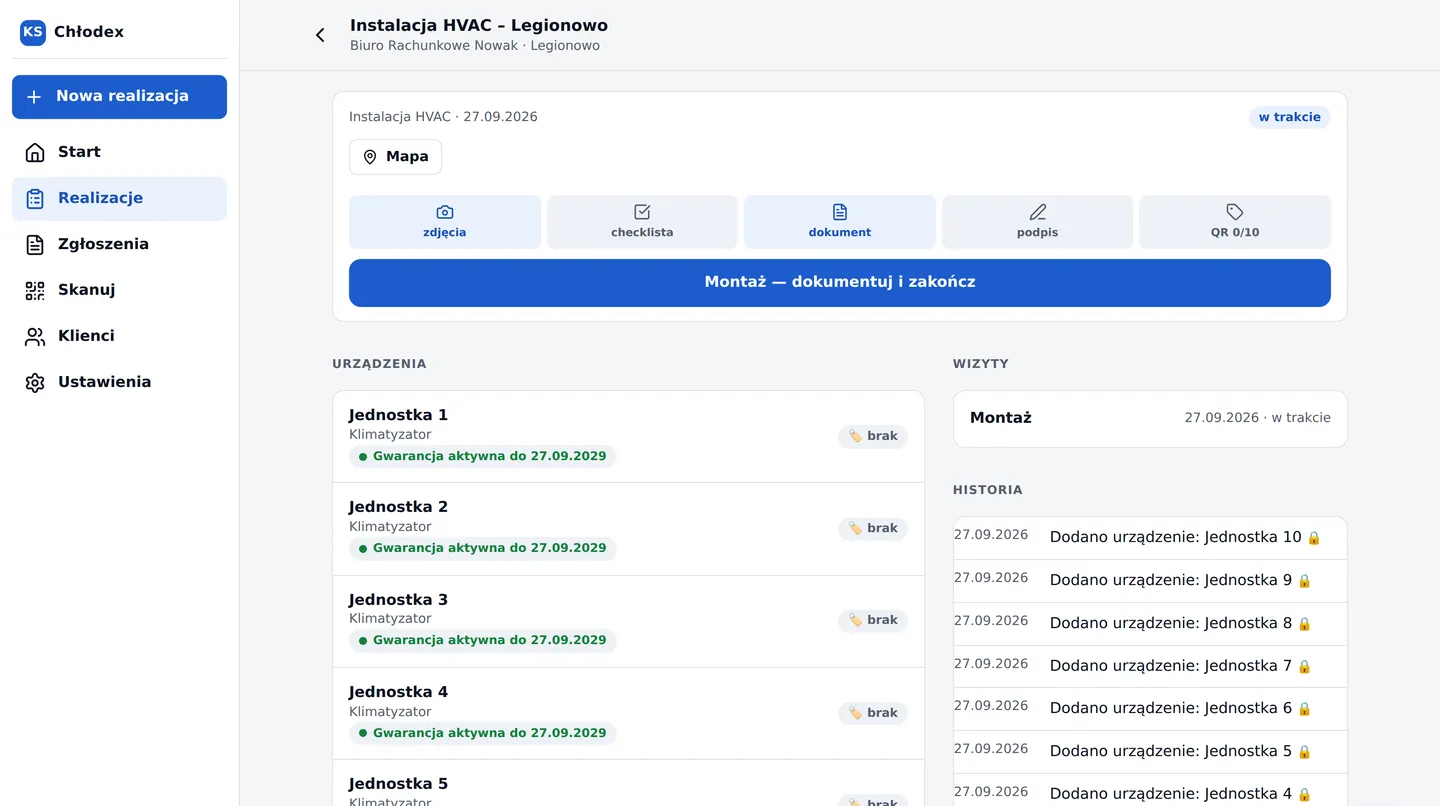The image size is (1440, 806).
Task: Click the brak tag on Jednostka 2
Action: [x=873, y=528]
